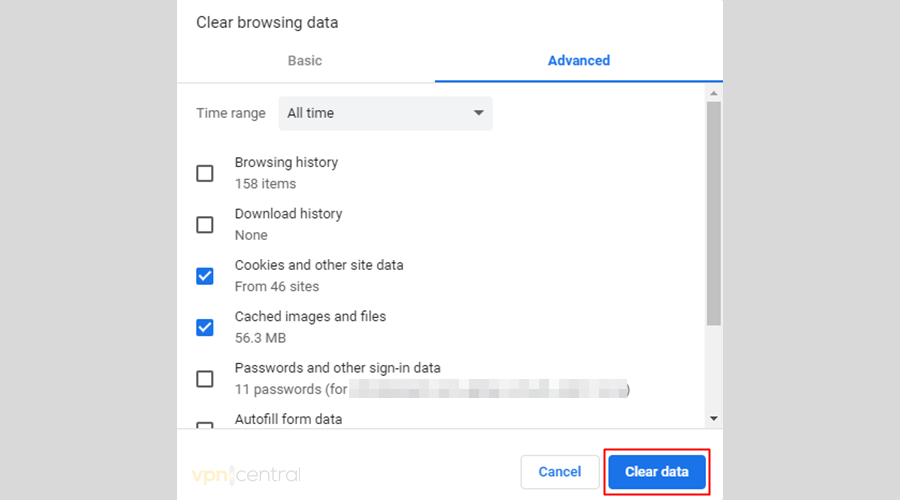Click the Cookies and other site data label
This screenshot has width=900, height=500.
click(319, 265)
